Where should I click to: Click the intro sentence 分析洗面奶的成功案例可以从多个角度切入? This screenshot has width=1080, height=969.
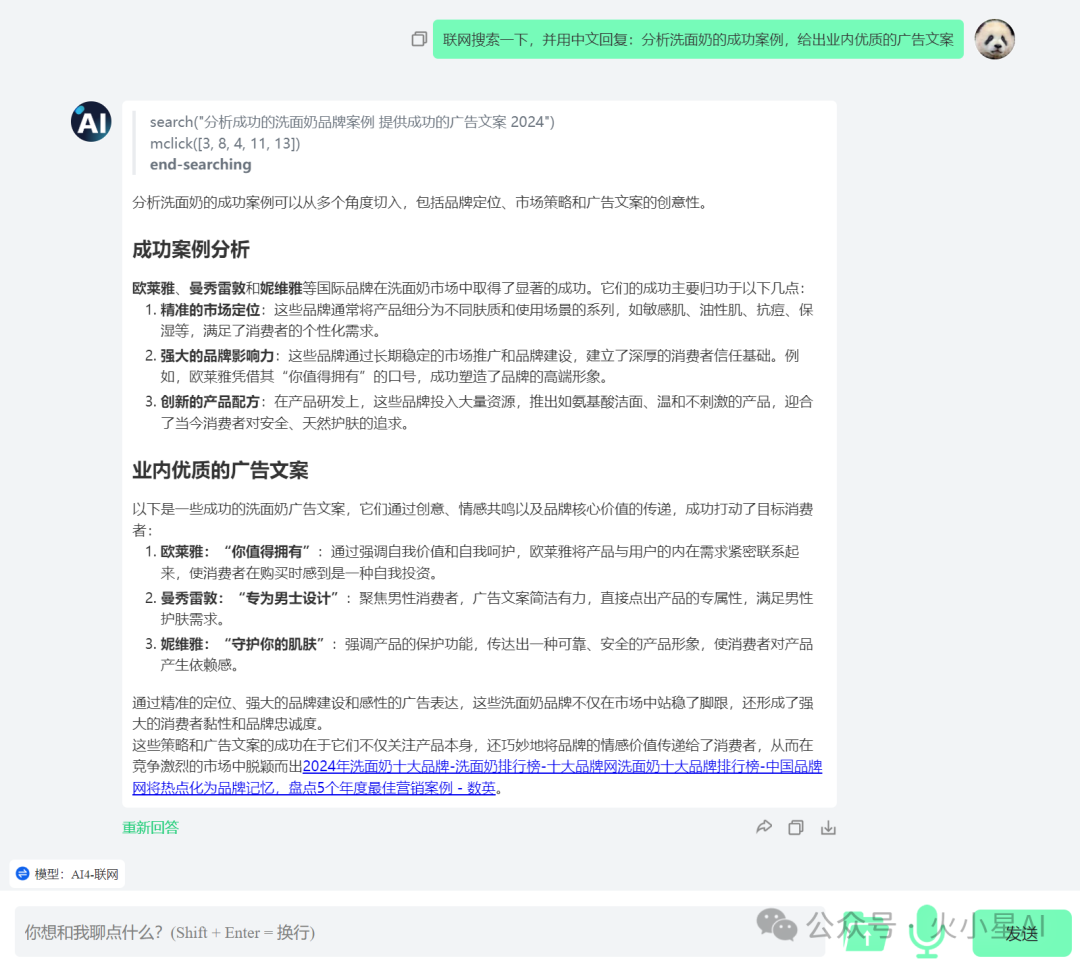420,202
